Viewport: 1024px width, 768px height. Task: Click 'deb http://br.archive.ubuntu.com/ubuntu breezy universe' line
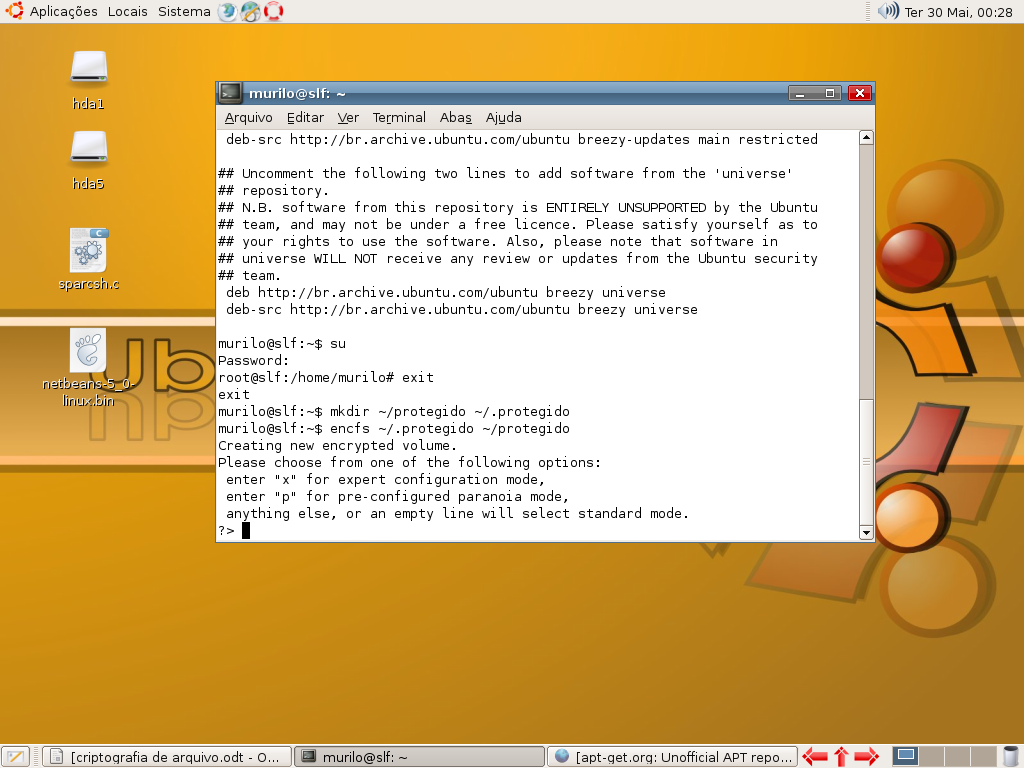[446, 293]
